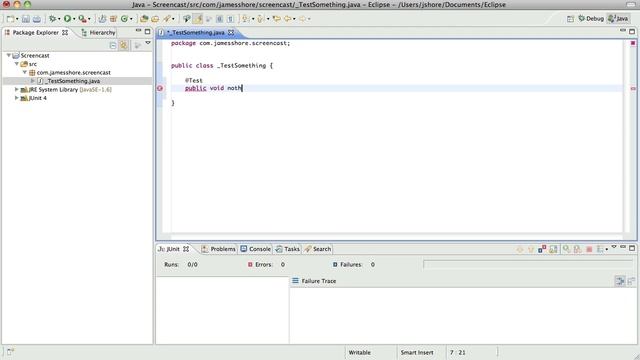Screen dimensions: 640x360
Task: Open dropdown arrow beside Run icon
Action: (x=74, y=19)
